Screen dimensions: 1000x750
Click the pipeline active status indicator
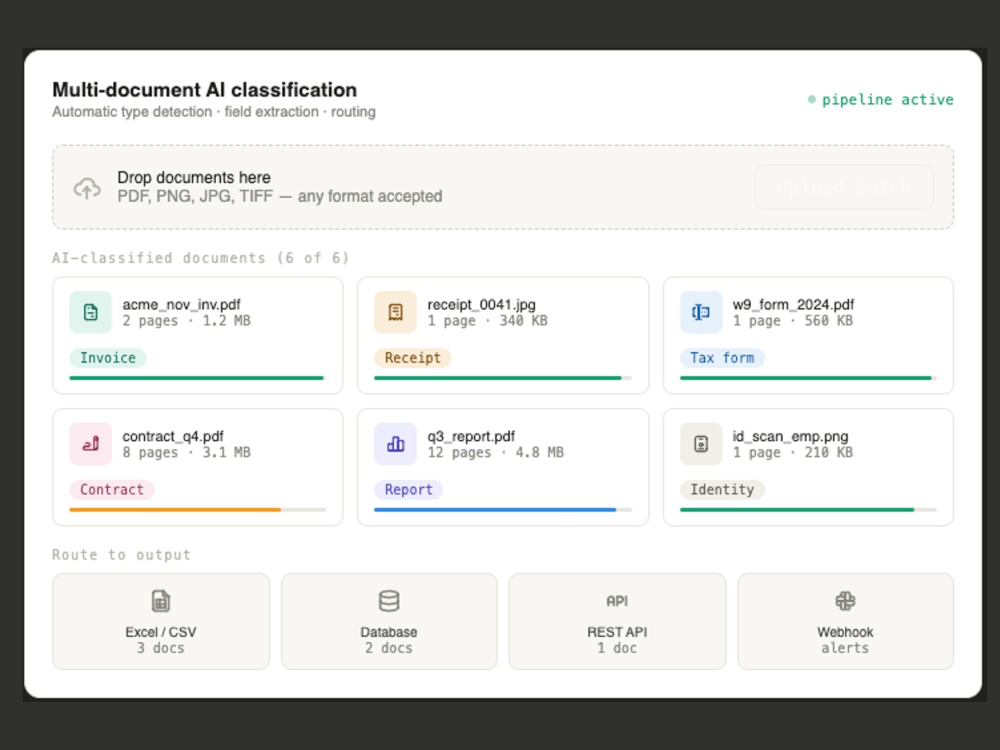point(880,99)
